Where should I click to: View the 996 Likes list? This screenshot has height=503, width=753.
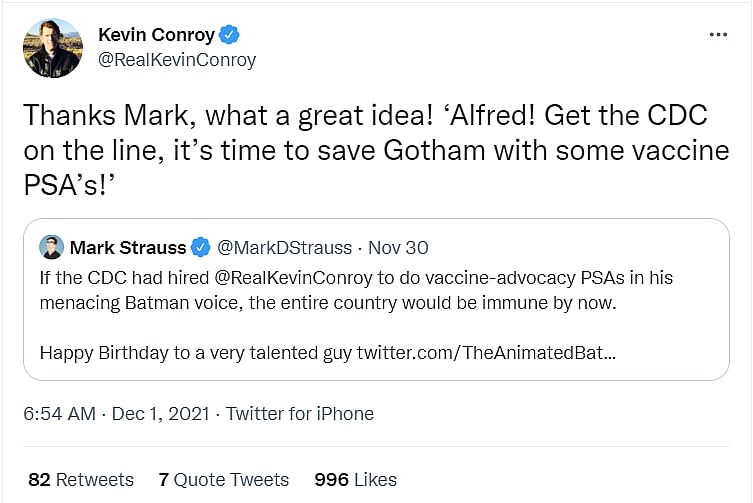(x=355, y=480)
